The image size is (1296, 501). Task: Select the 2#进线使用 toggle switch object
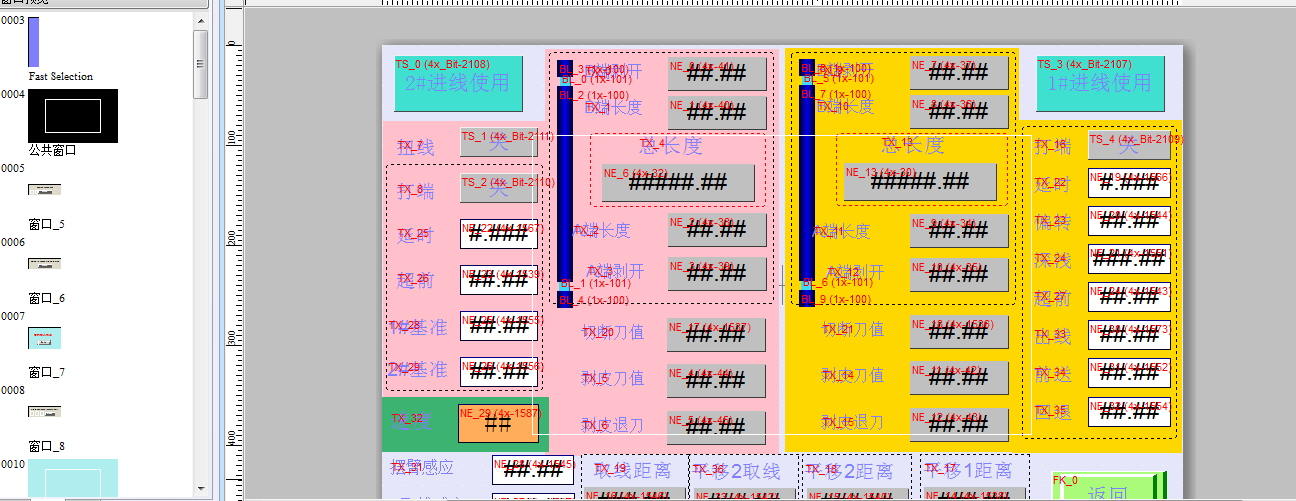click(x=458, y=83)
